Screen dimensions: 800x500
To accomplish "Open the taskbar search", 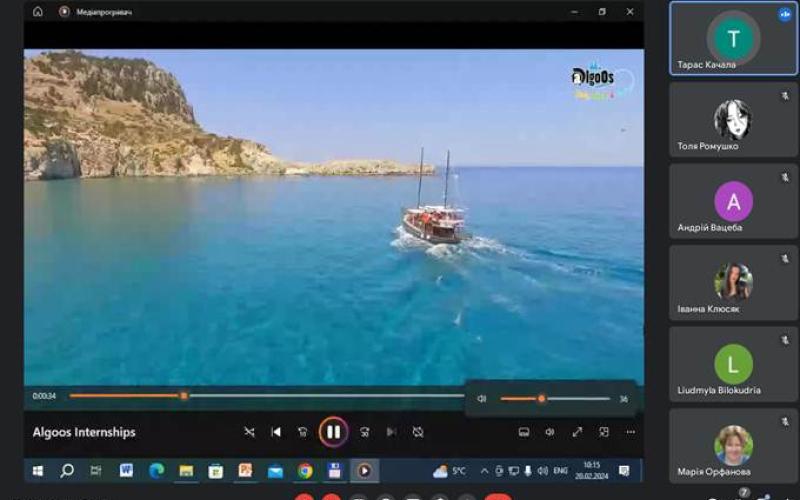I will 67,471.
